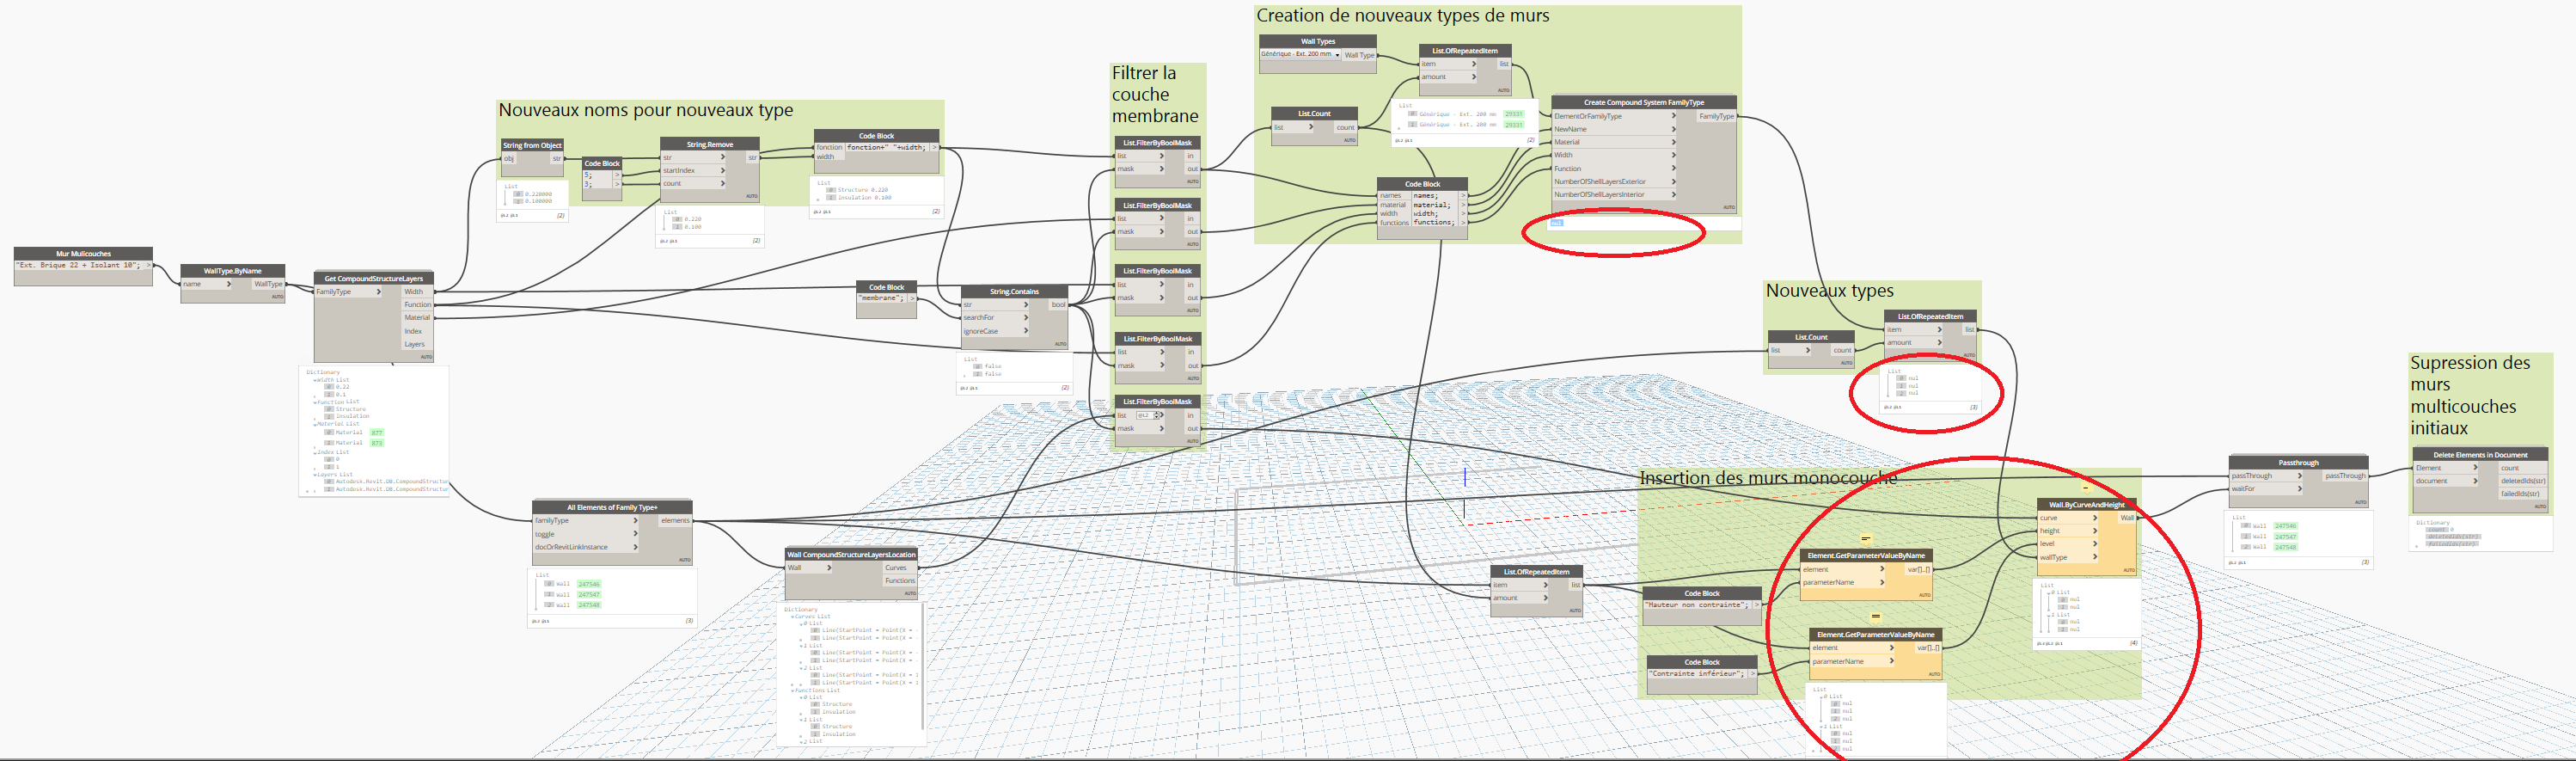Click output arrow of "Hauteur non contrainte" code block

[x=1756, y=605]
